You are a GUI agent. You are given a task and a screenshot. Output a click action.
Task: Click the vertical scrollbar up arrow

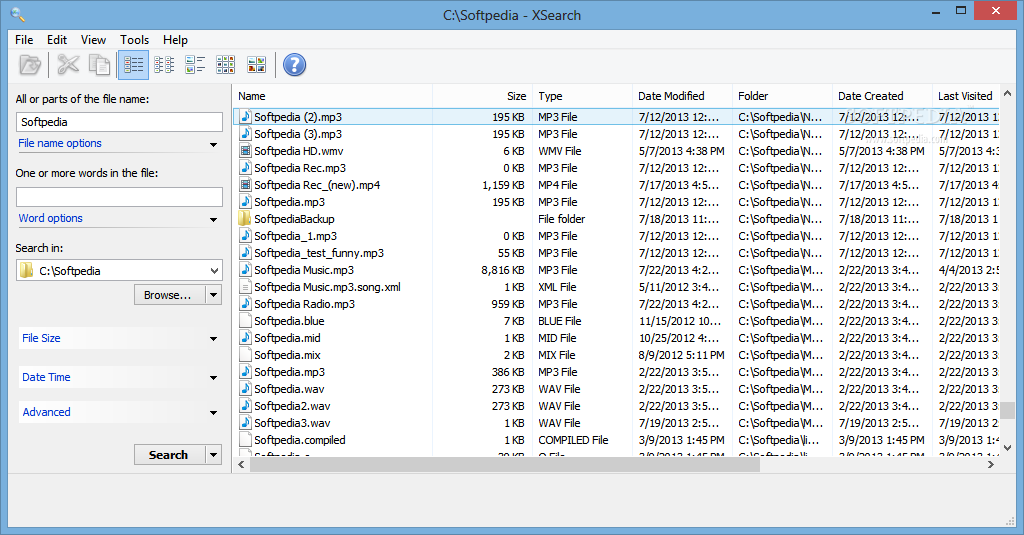click(1008, 93)
